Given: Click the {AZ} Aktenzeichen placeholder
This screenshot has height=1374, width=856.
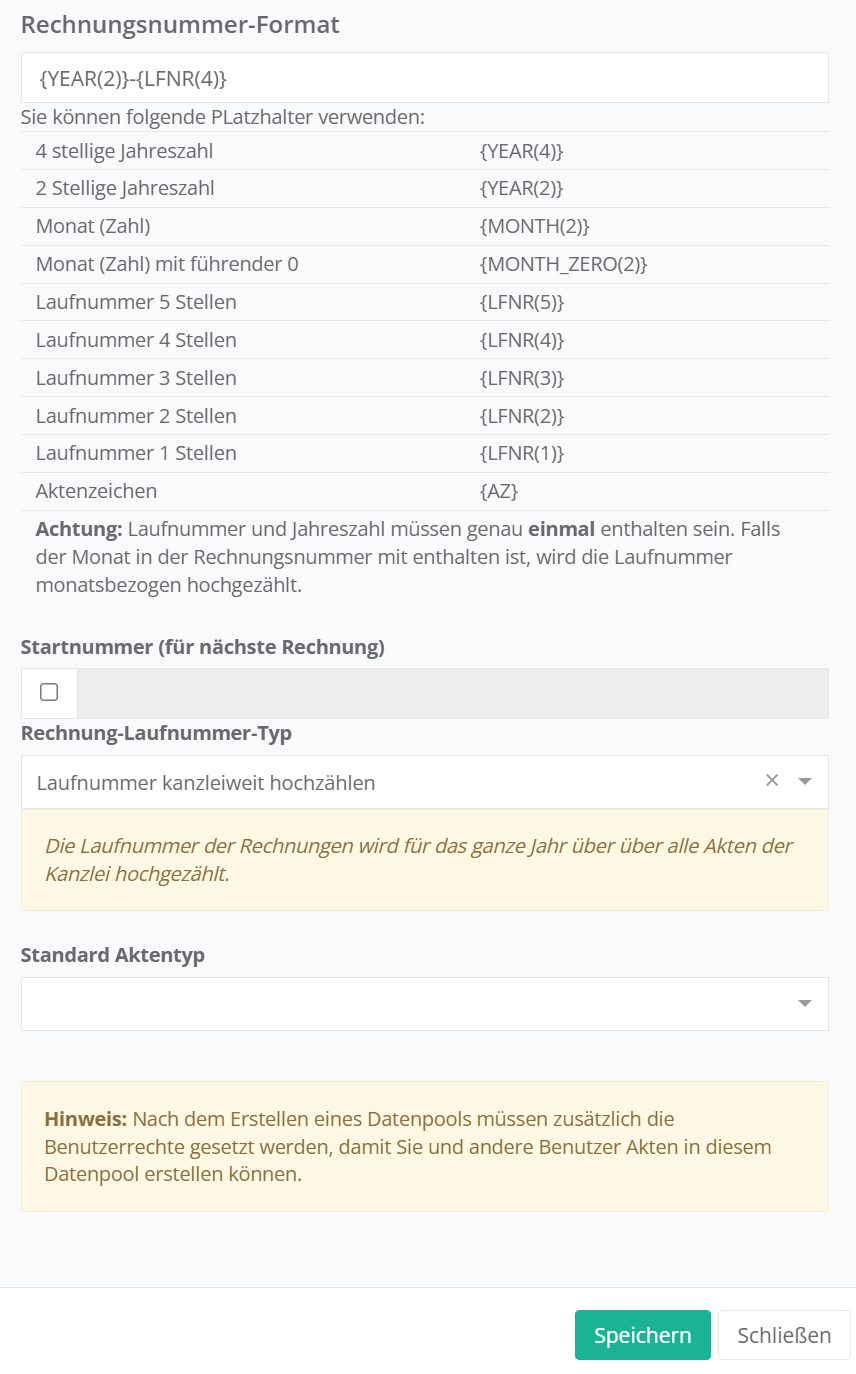Looking at the screenshot, I should (x=499, y=491).
